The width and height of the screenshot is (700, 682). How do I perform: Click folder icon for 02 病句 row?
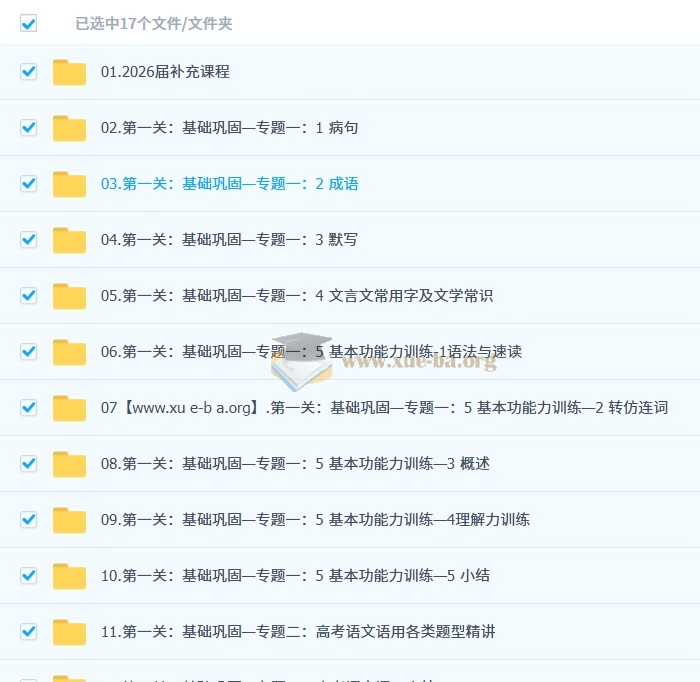69,128
